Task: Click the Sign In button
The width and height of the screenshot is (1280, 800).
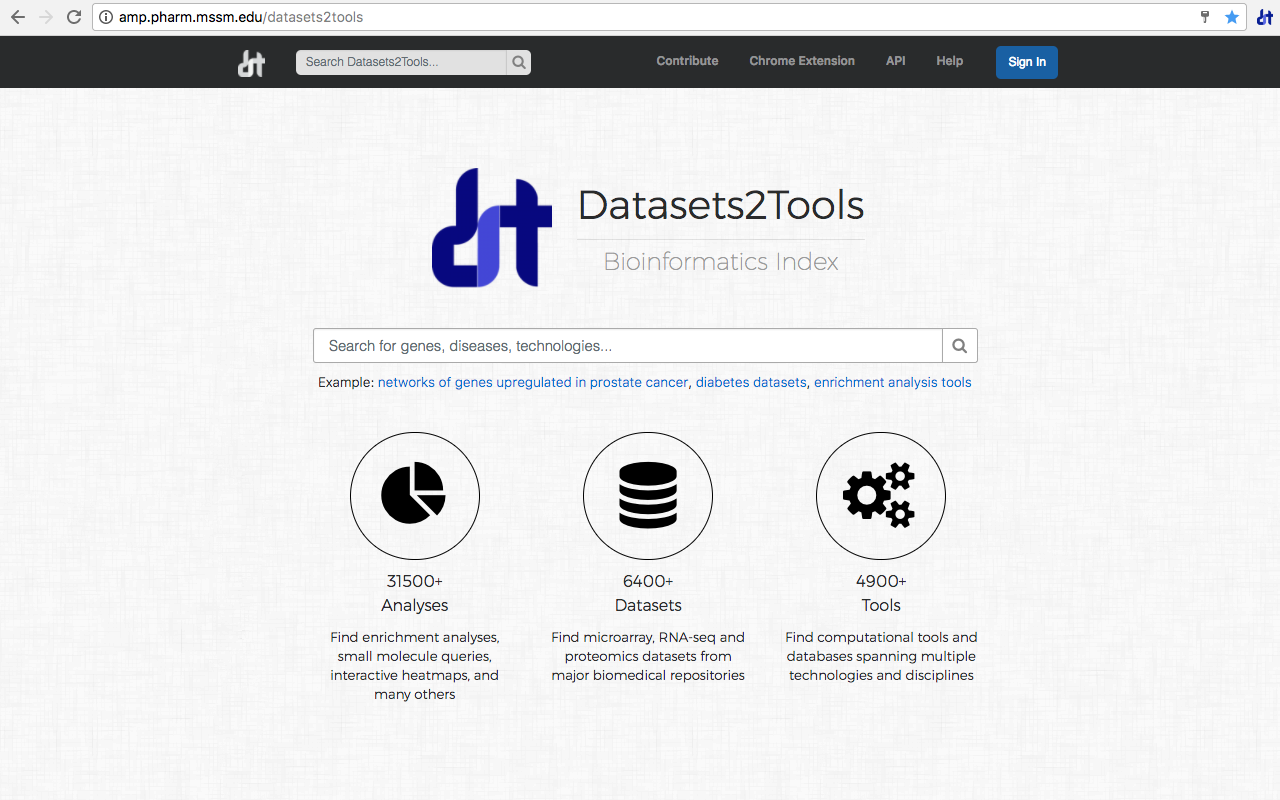Action: click(x=1027, y=62)
